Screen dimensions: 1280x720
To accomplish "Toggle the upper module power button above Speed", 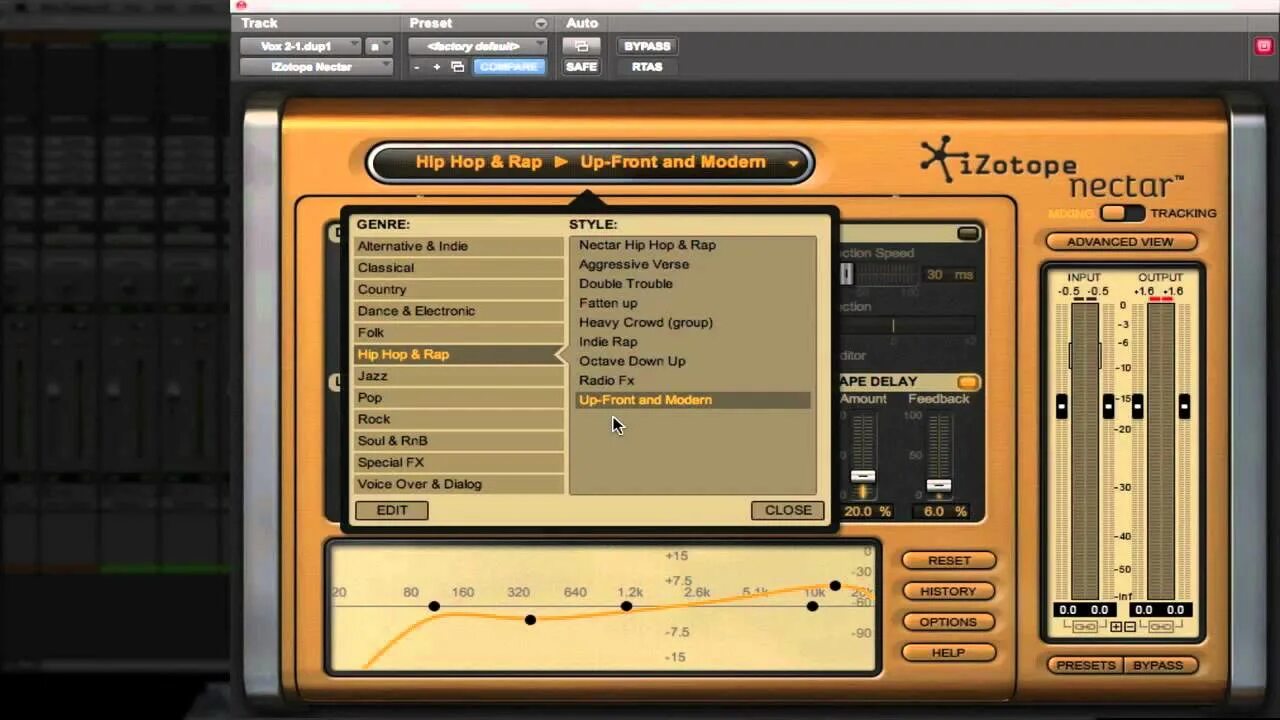I will pos(967,233).
